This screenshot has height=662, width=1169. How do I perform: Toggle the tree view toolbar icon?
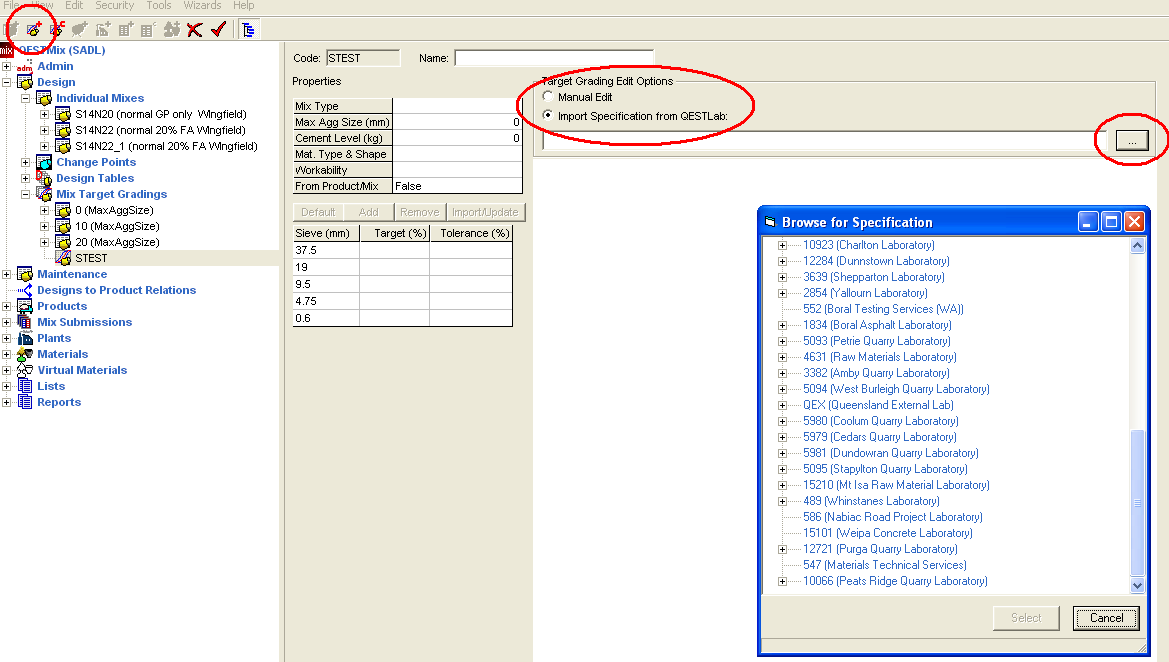click(248, 29)
